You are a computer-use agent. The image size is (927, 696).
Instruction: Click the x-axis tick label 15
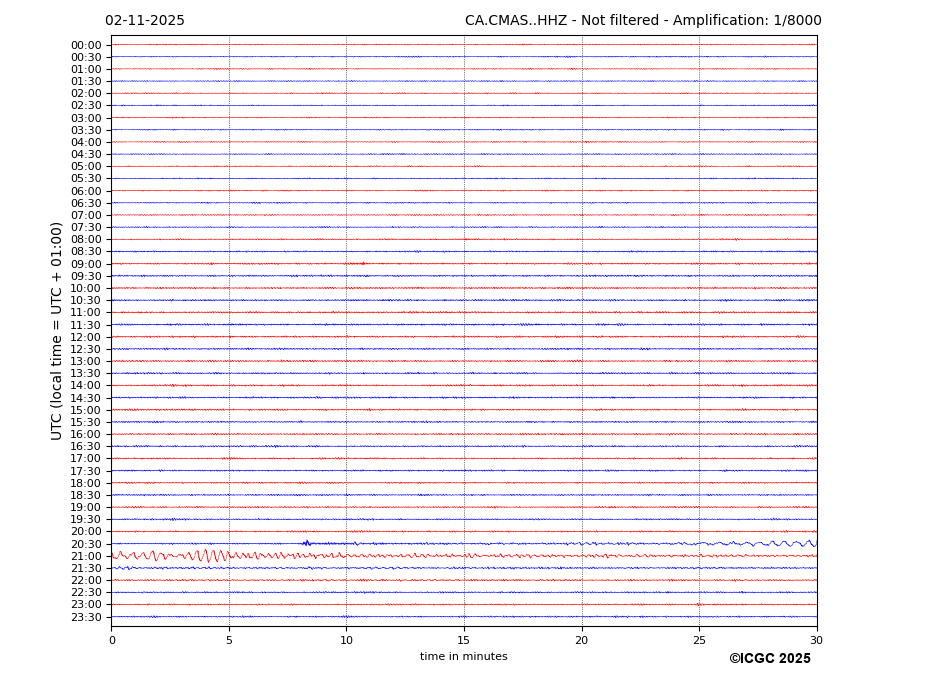tap(464, 640)
